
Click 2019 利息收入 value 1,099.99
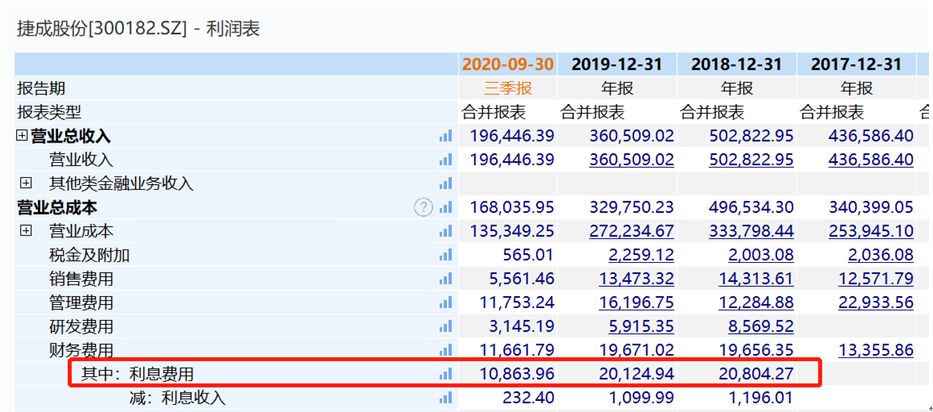click(634, 398)
